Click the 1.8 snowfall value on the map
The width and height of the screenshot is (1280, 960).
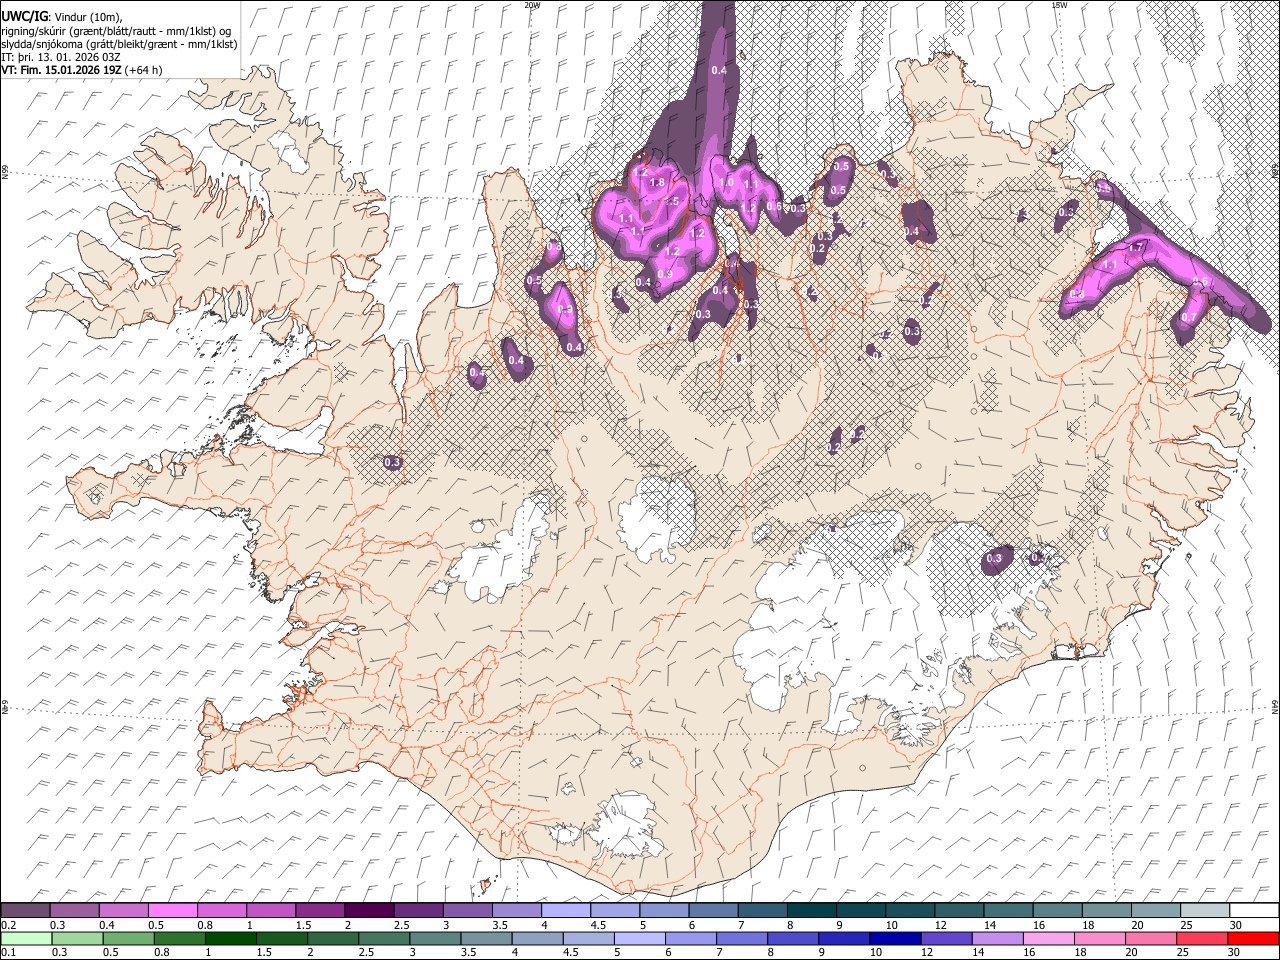[x=657, y=183]
